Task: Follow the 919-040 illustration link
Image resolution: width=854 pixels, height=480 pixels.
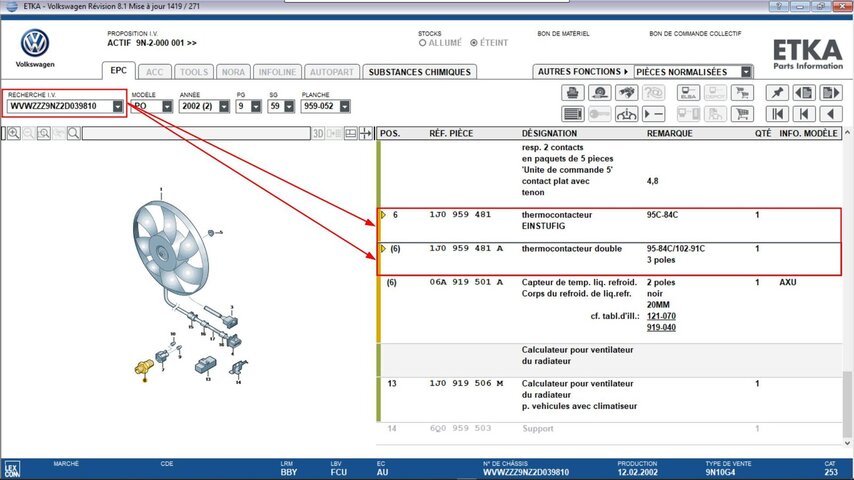Action: (661, 327)
